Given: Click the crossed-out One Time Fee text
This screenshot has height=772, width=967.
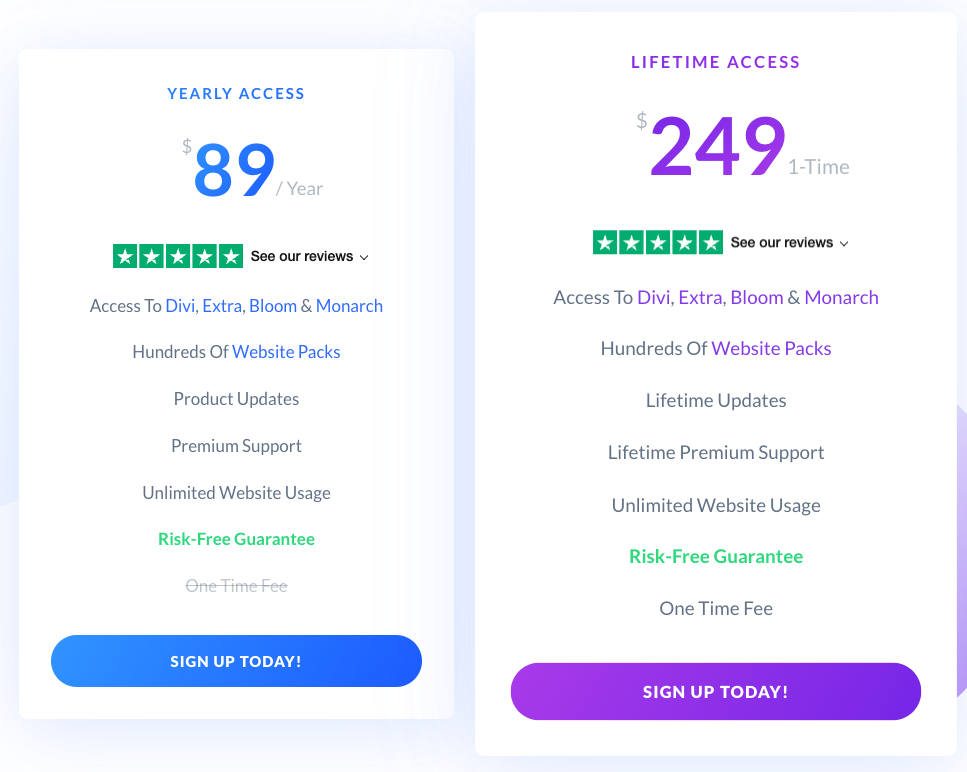Looking at the screenshot, I should pyautogui.click(x=236, y=585).
